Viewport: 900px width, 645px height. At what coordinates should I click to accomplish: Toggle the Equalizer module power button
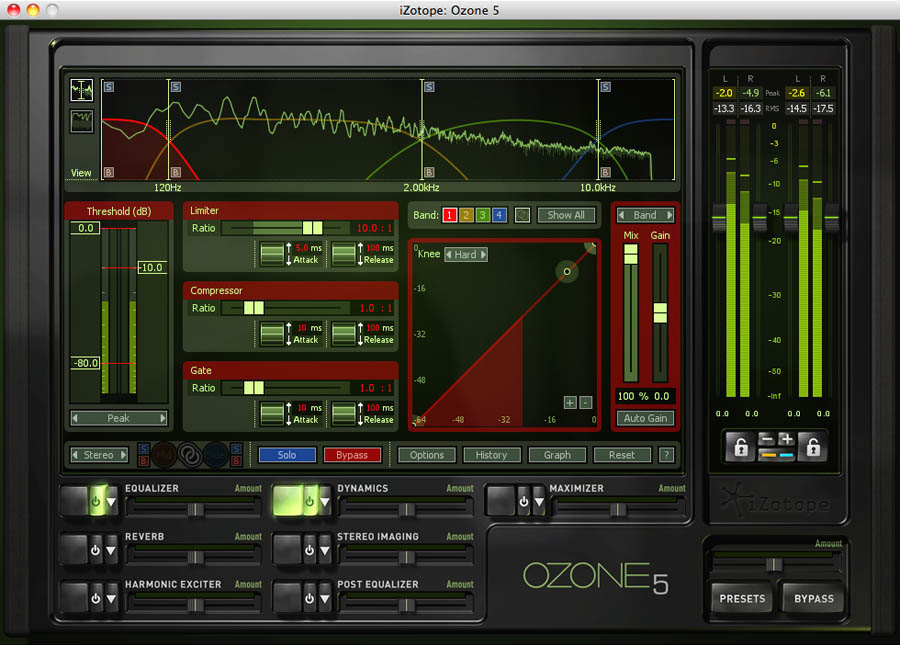tap(95, 501)
